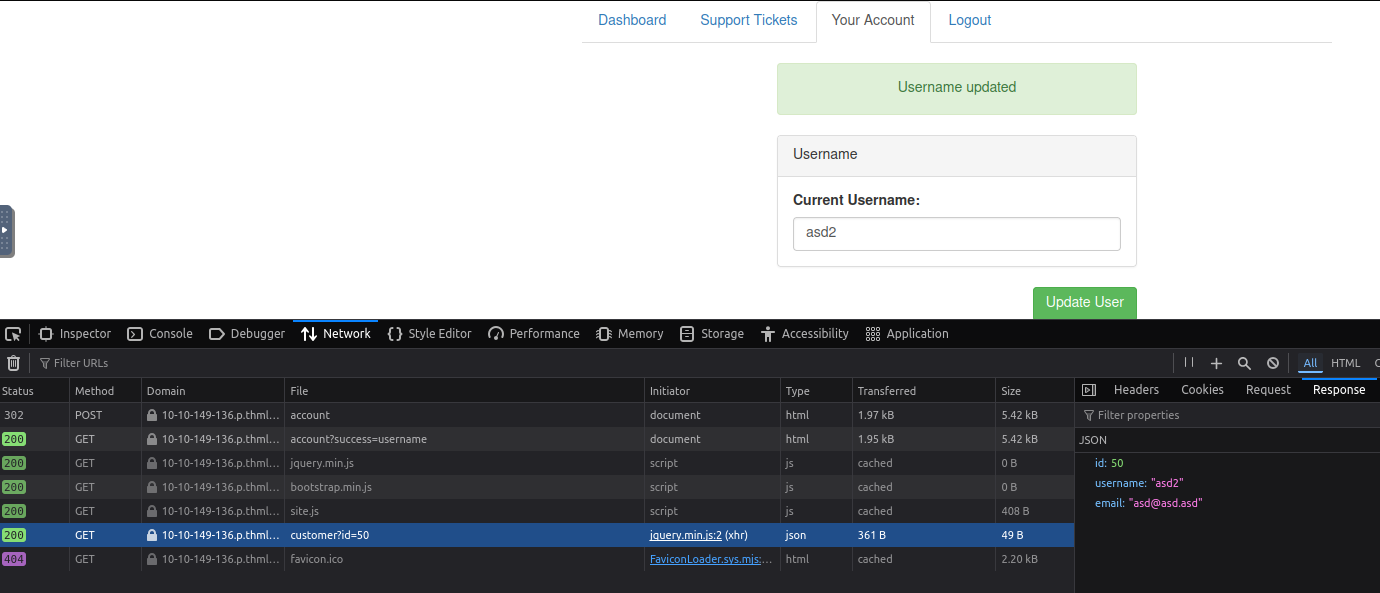Click the side handle on the left page edge

(6, 231)
